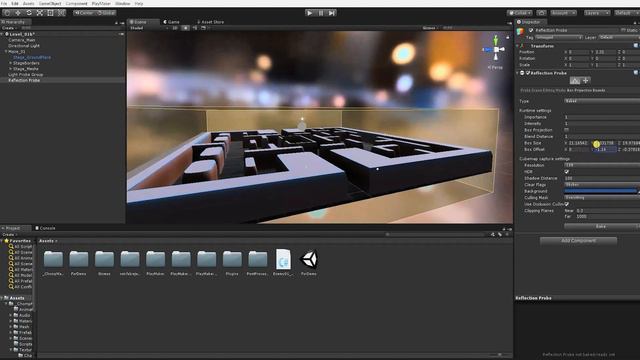Image resolution: width=640 pixels, height=360 pixels.
Task: Open the Edit menu
Action: click(x=15, y=3)
